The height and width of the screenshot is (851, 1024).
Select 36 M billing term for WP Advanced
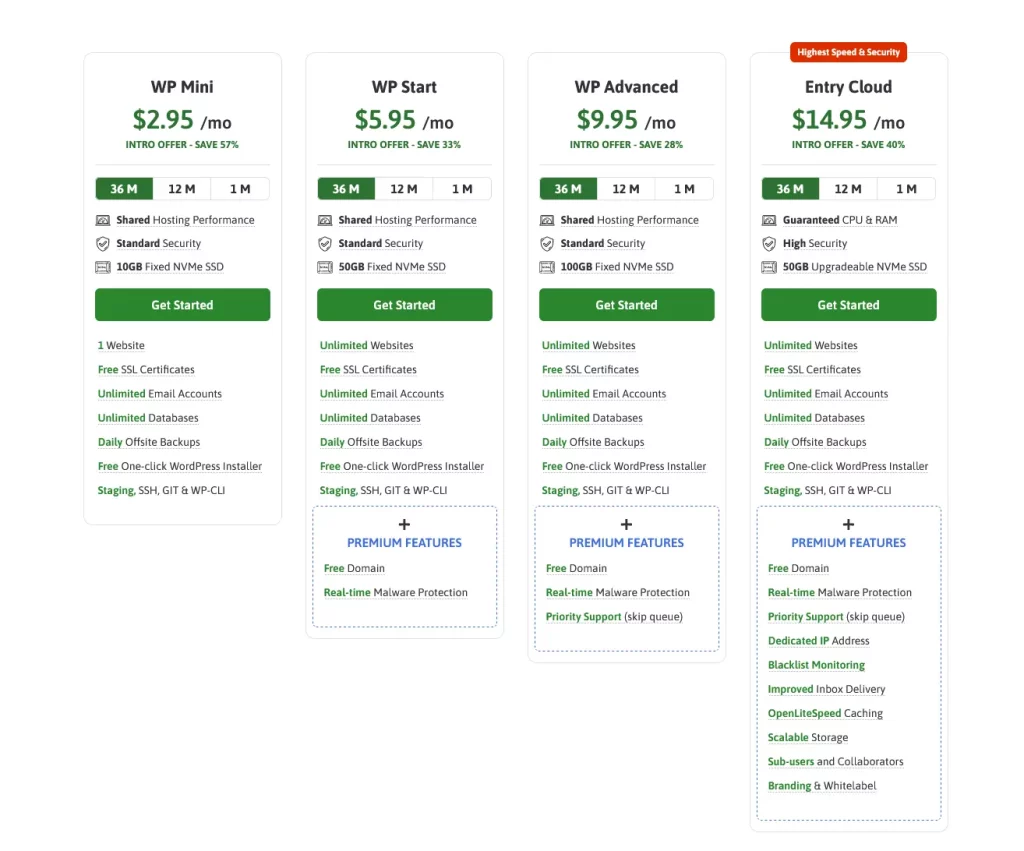click(568, 189)
